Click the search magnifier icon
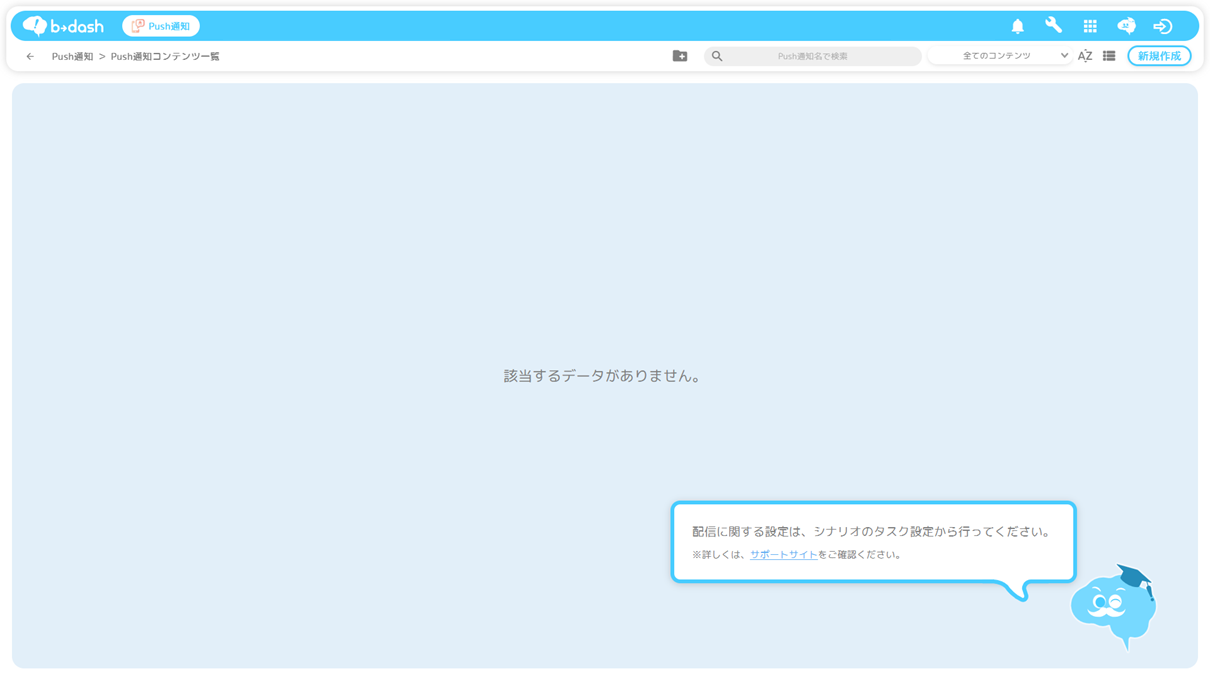The image size is (1210, 680). 717,56
